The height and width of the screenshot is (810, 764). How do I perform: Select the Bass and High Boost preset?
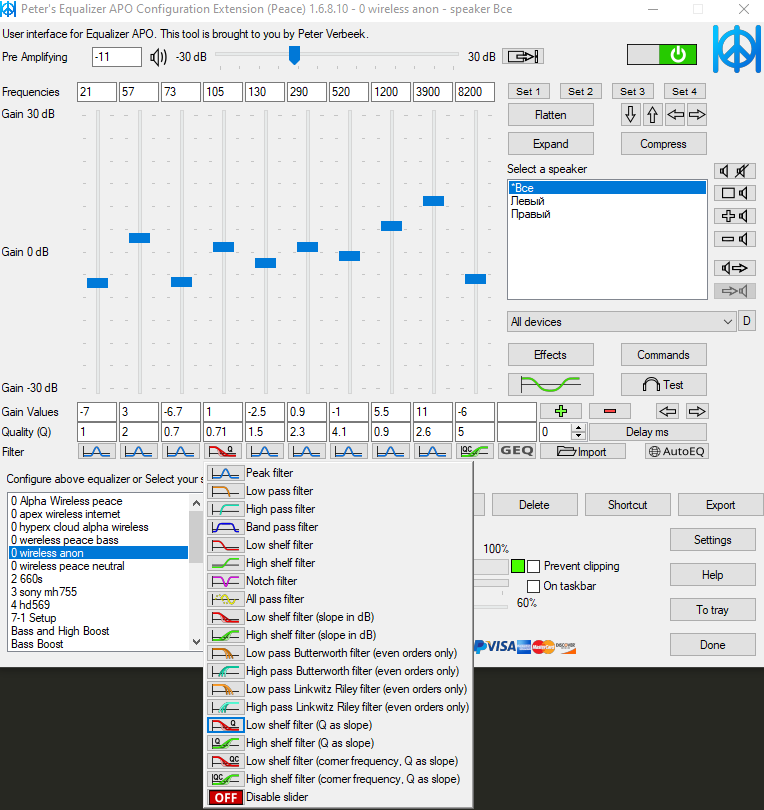99,631
